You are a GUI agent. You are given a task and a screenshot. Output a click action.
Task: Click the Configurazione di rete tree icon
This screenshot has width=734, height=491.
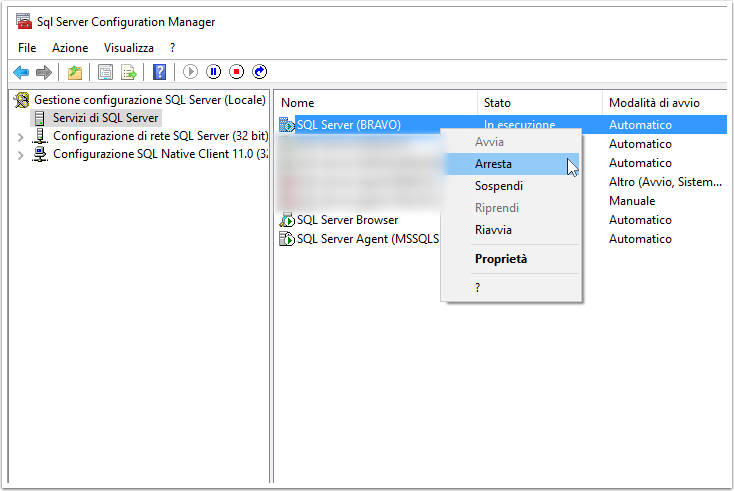40,136
